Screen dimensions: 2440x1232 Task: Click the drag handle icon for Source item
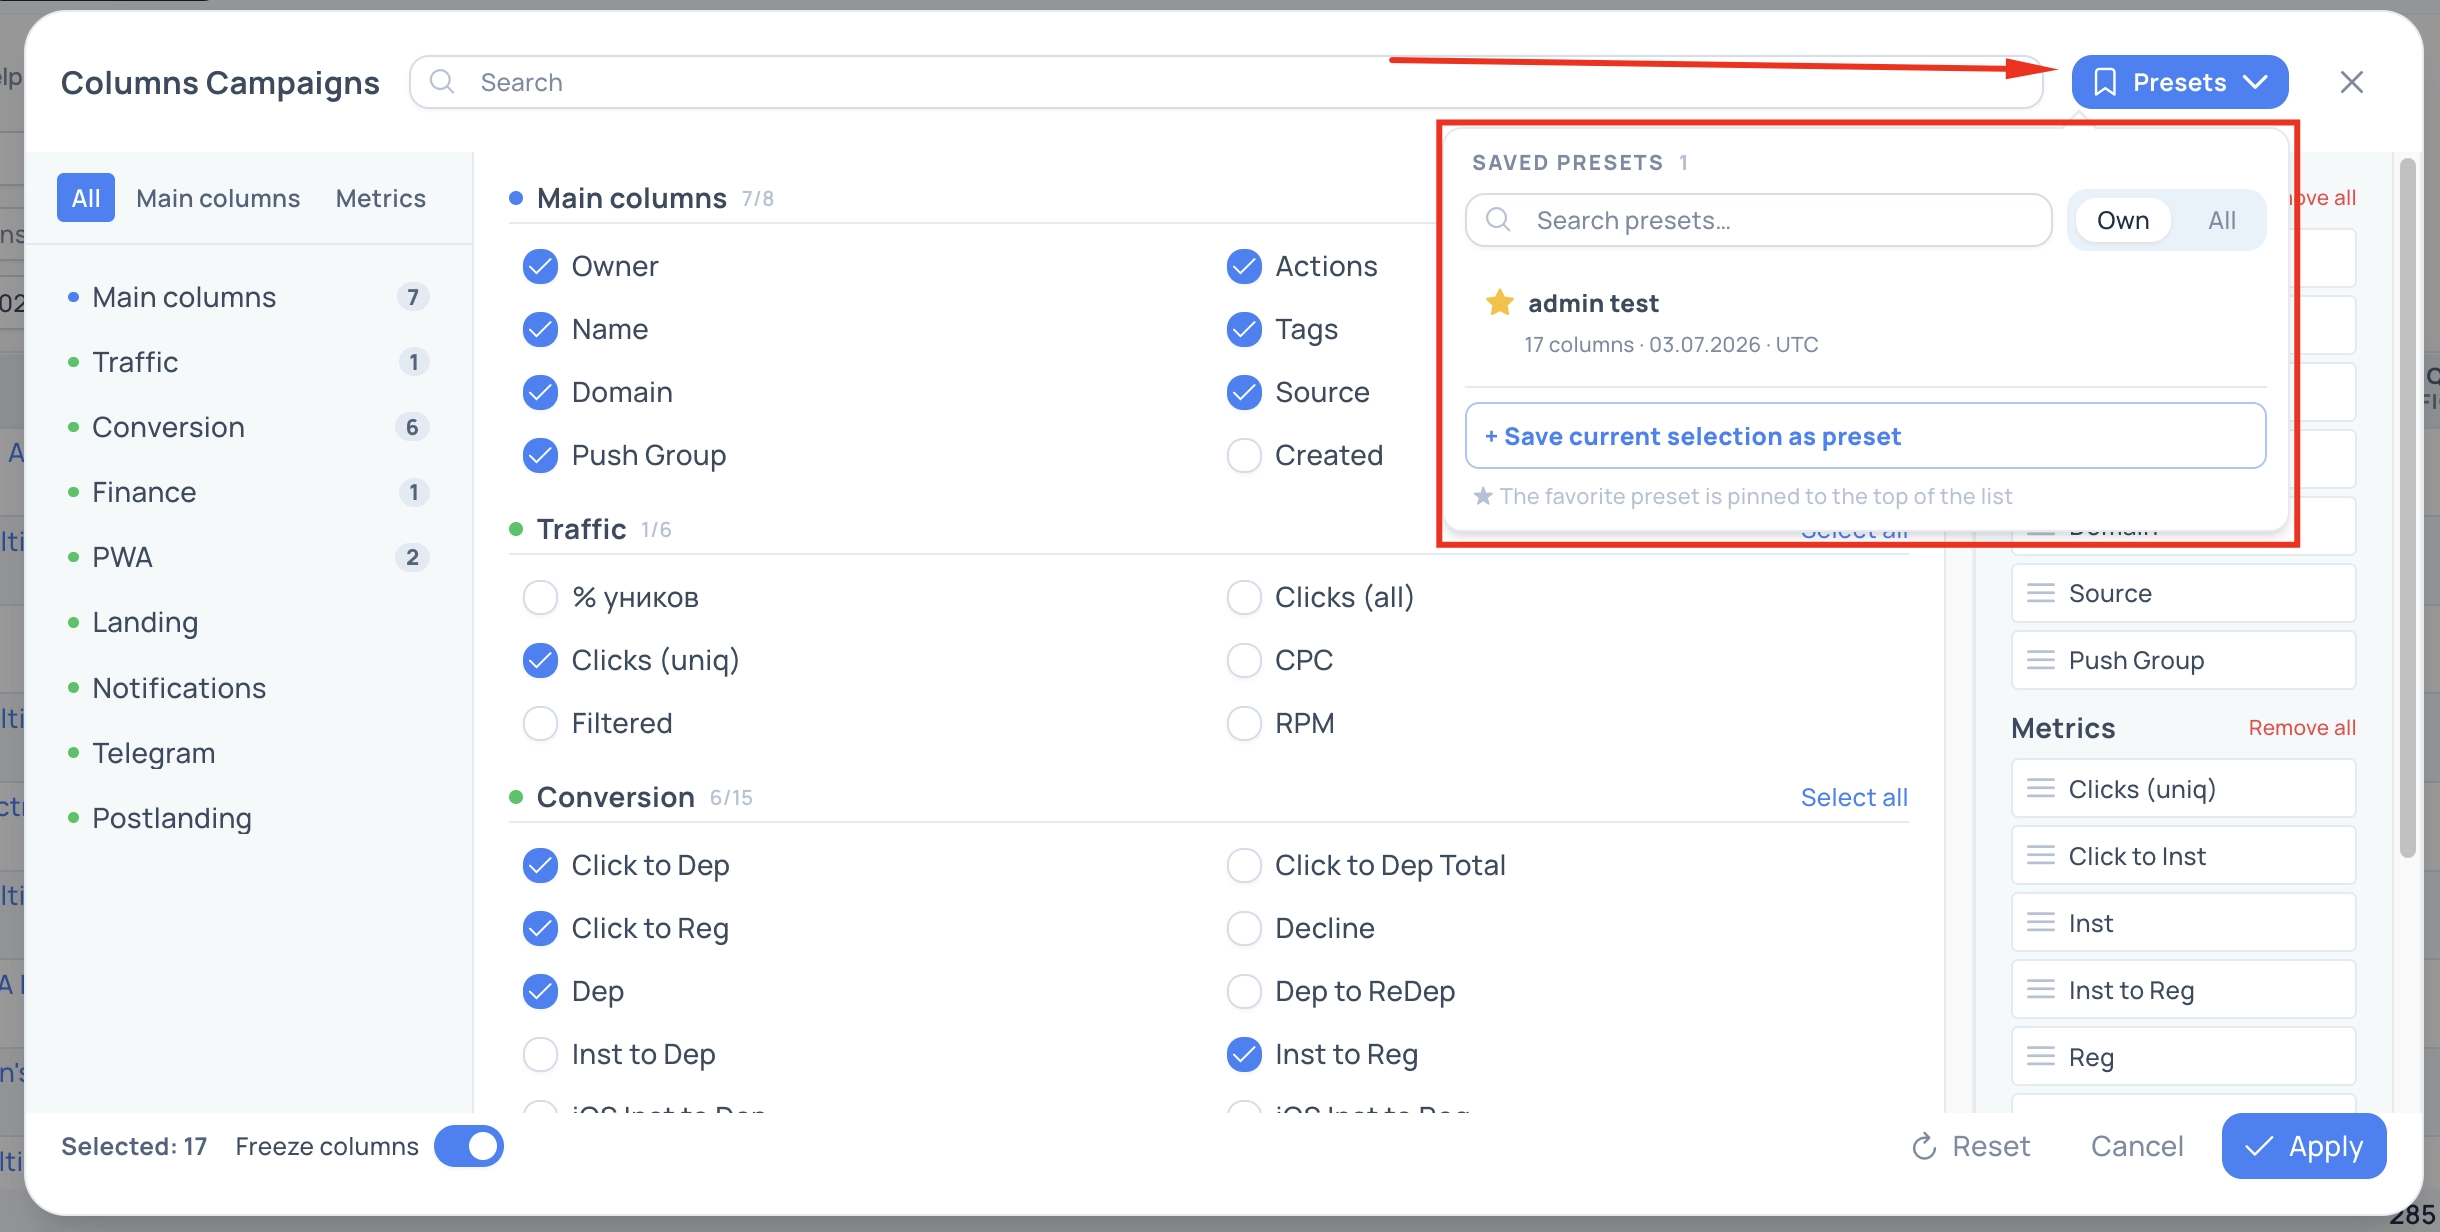(2040, 593)
